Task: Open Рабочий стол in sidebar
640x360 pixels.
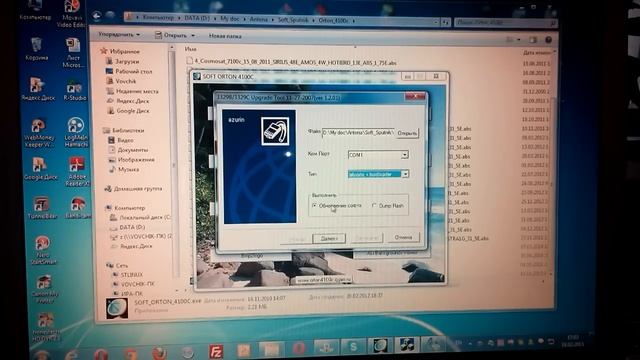Action: coord(129,71)
